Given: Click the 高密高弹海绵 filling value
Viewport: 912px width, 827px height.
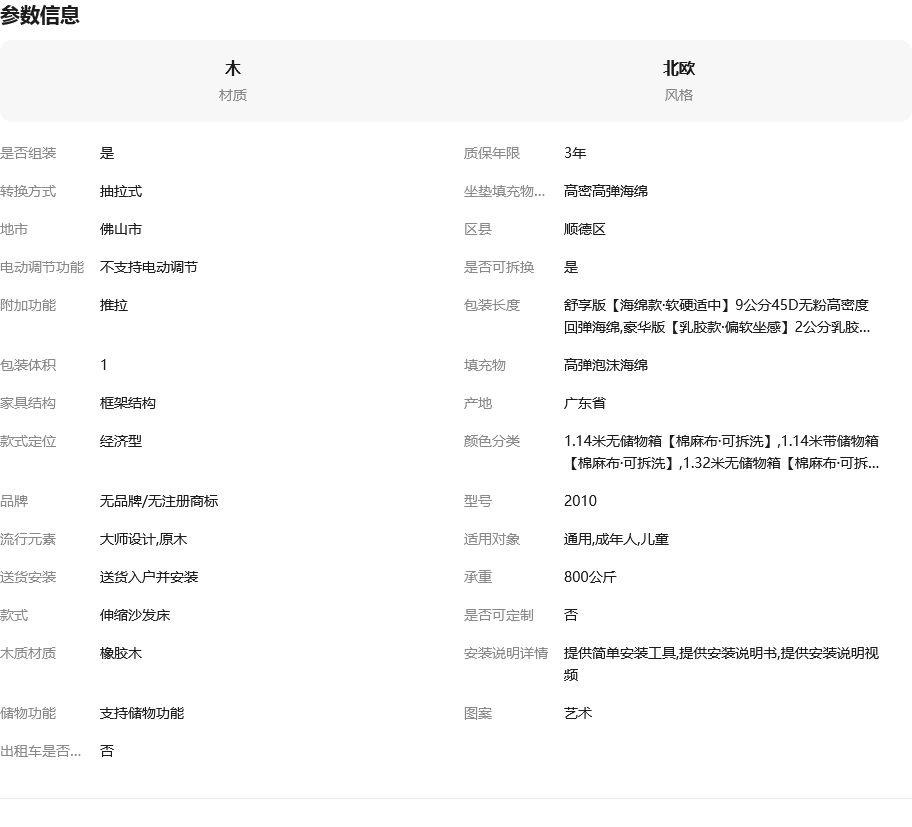Looking at the screenshot, I should click(606, 191).
